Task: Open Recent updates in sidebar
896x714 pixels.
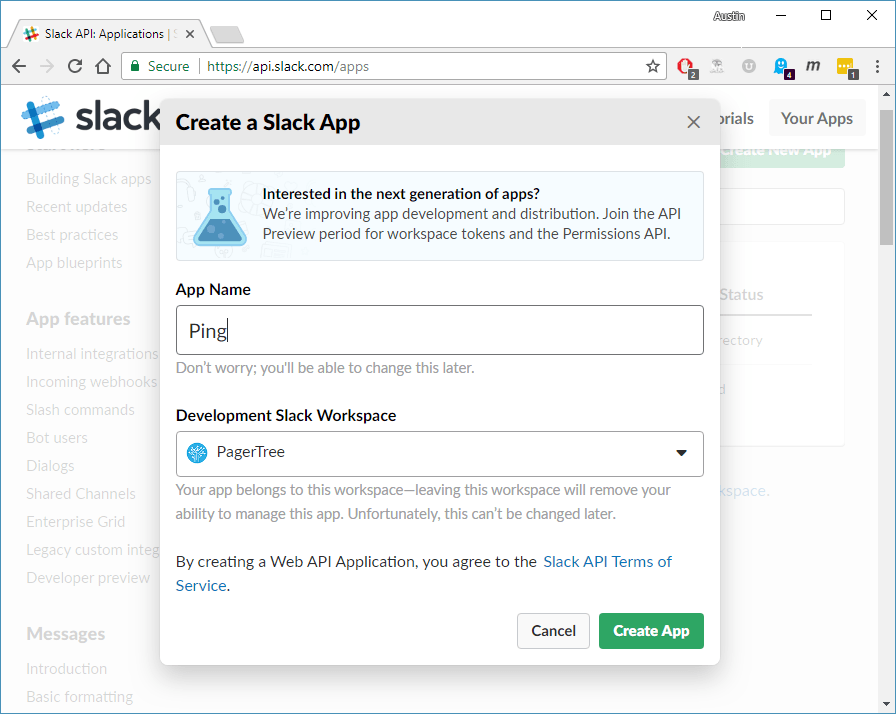Action: pyautogui.click(x=77, y=207)
